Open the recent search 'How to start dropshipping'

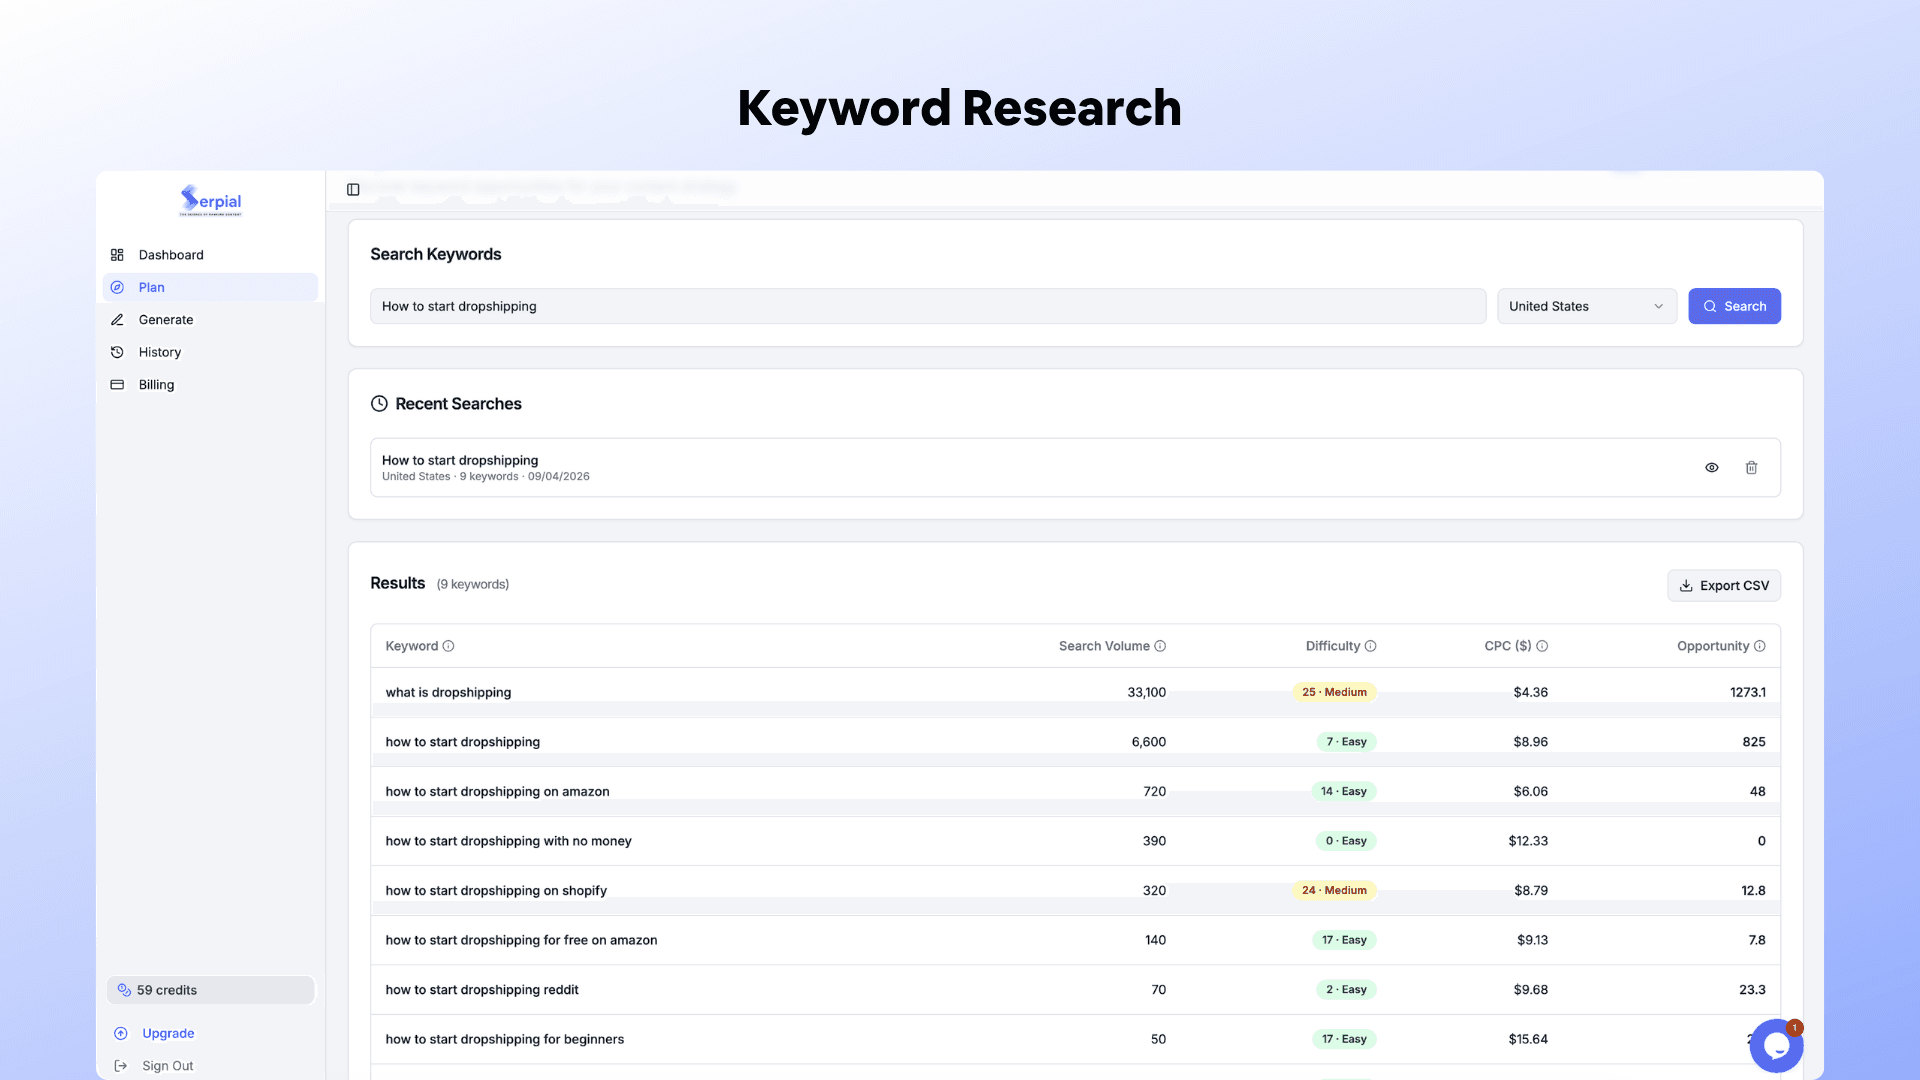1075,467
